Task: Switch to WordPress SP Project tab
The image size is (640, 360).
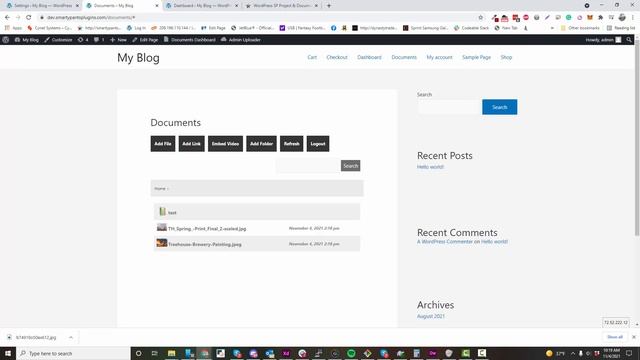Action: (282, 6)
